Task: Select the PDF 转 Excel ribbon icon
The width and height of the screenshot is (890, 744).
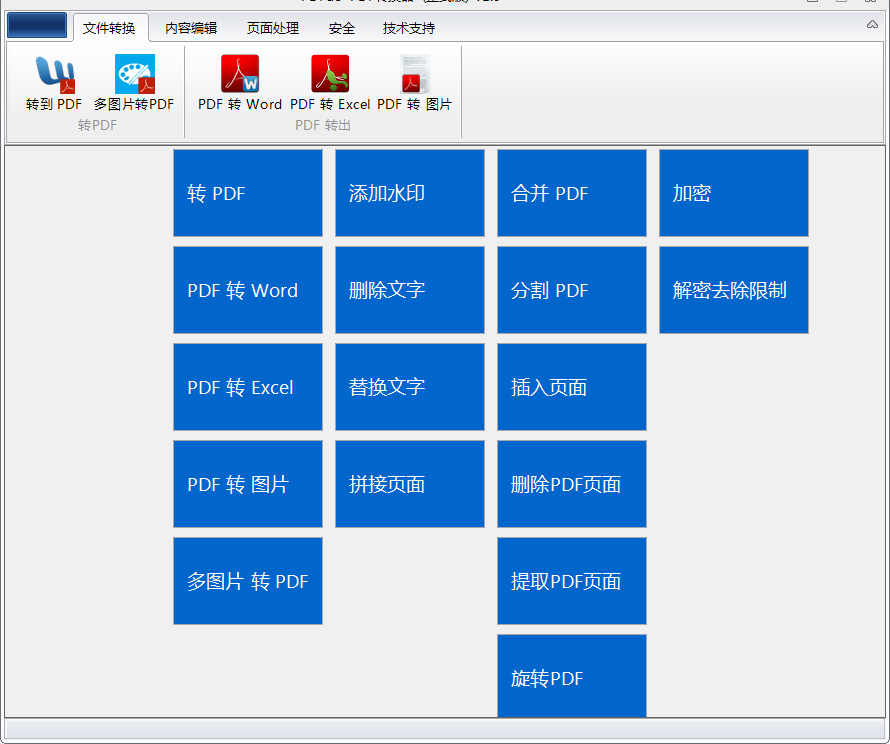Action: [330, 76]
